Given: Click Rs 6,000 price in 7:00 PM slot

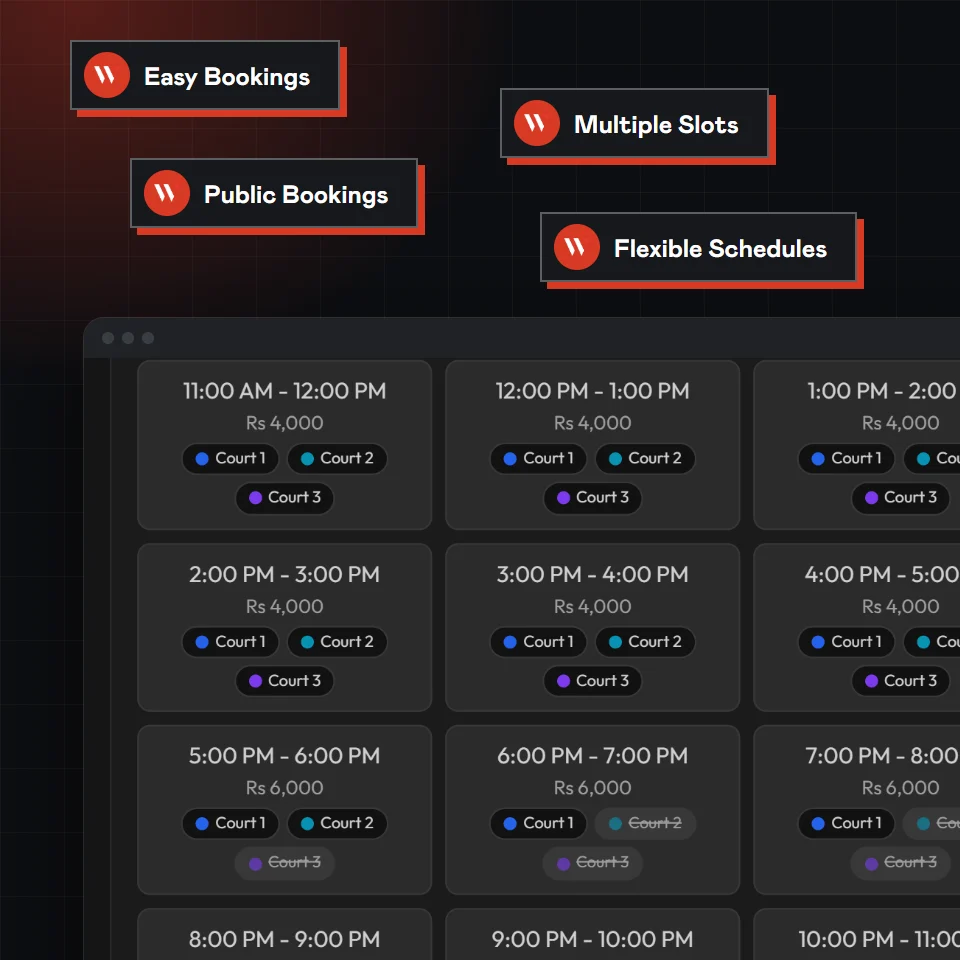Looking at the screenshot, I should [901, 788].
